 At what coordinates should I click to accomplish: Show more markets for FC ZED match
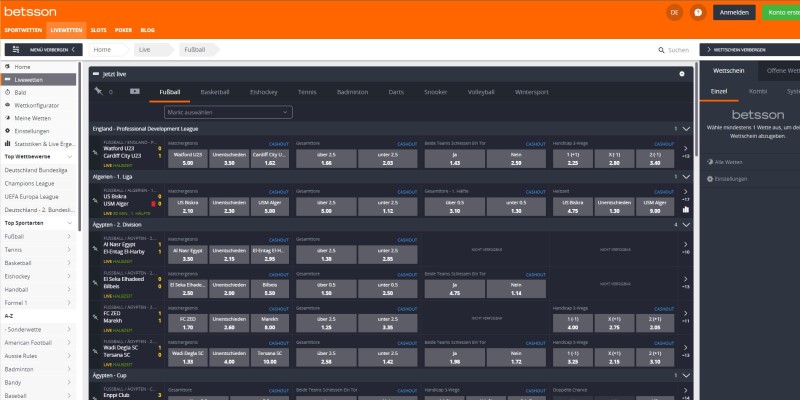point(685,316)
